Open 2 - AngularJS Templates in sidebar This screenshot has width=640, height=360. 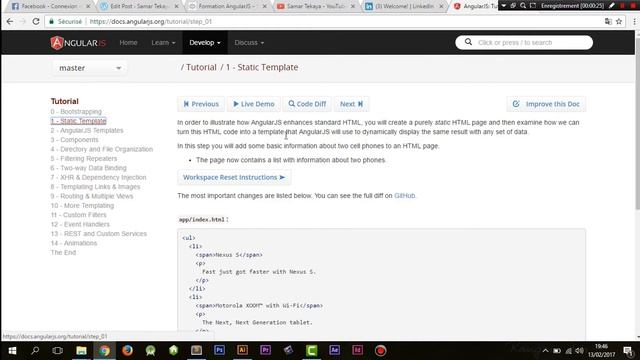(87, 130)
